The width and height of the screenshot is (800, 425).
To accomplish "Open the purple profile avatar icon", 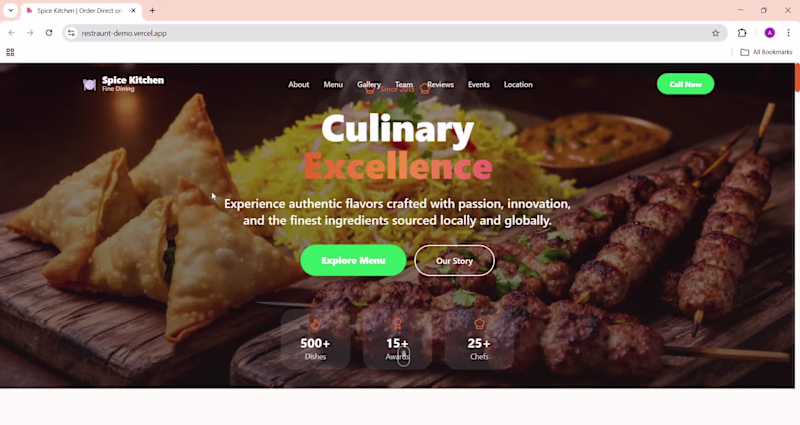I will pos(769,33).
